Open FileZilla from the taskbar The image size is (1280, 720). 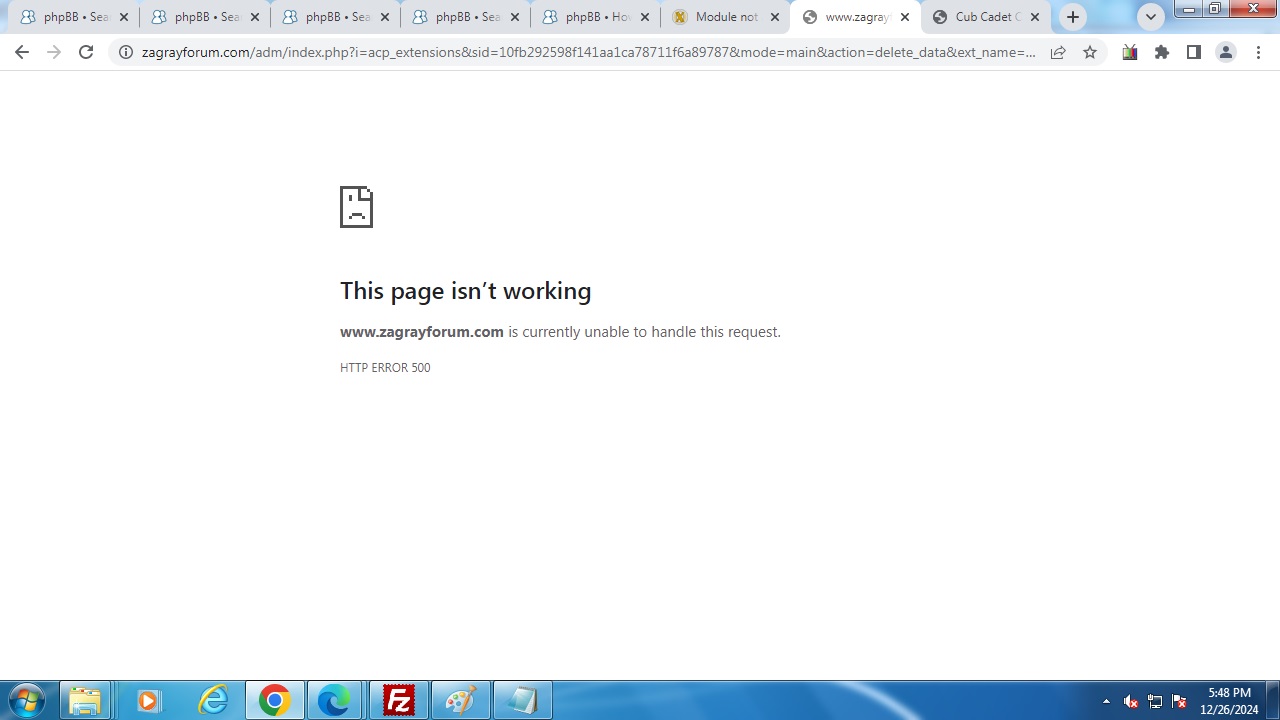pyautogui.click(x=399, y=701)
